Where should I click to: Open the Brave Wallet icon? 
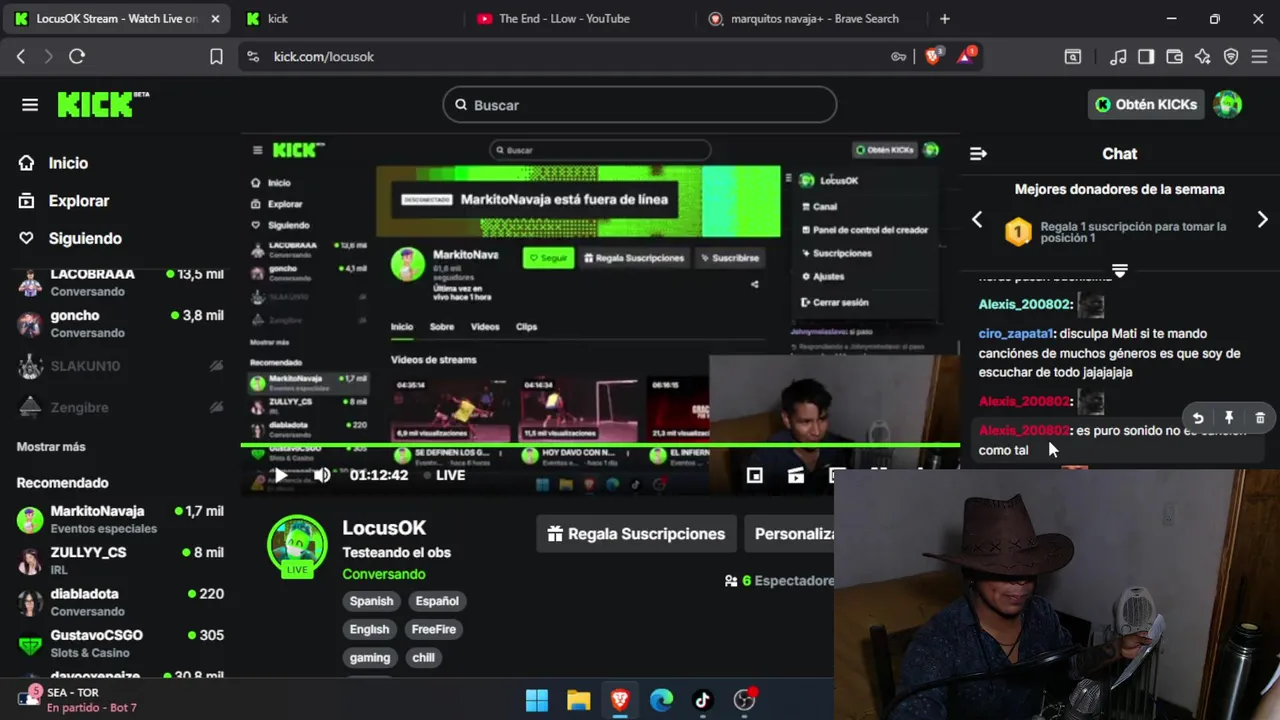coord(1175,57)
